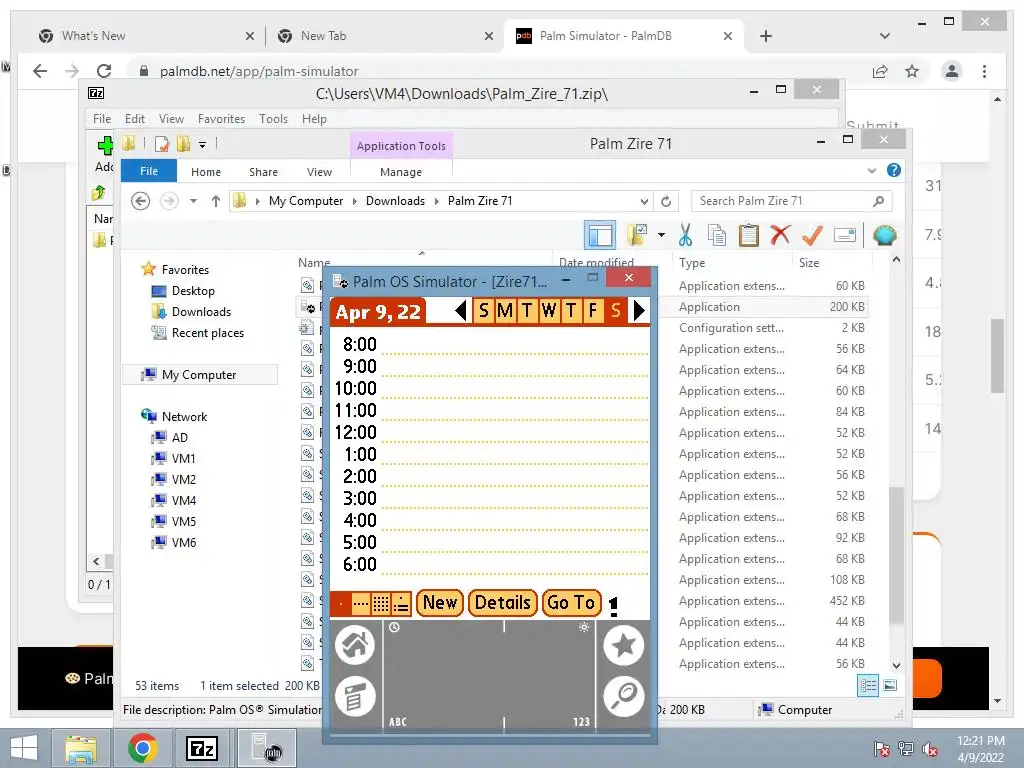Switch to week view in Palm calendar

tap(360, 604)
